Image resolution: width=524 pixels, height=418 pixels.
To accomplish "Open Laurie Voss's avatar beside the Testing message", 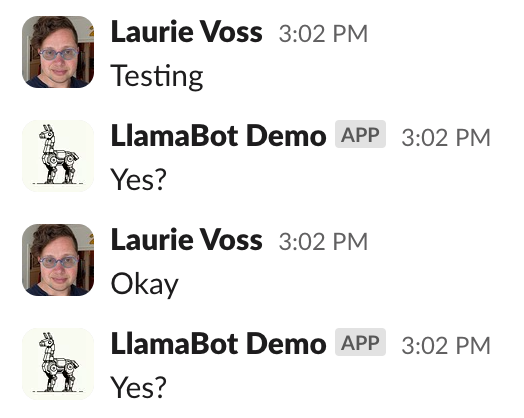I will click(58, 52).
